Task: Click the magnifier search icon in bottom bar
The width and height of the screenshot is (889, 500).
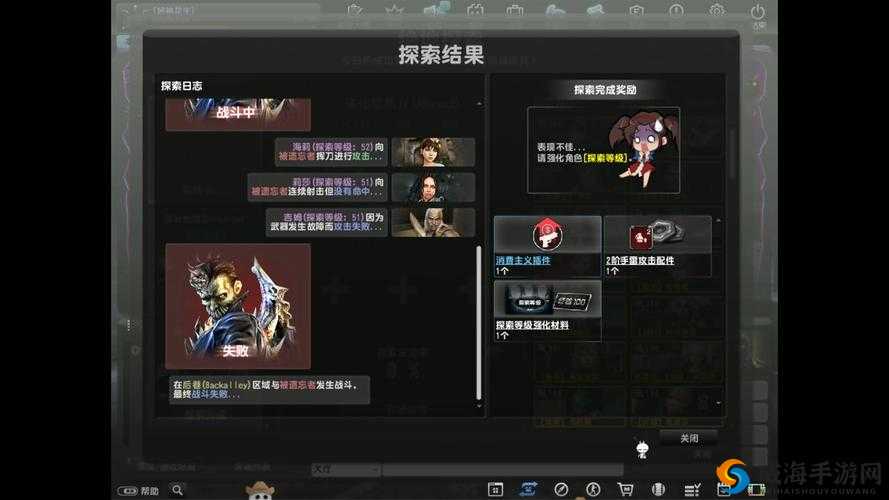Action: click(x=177, y=490)
